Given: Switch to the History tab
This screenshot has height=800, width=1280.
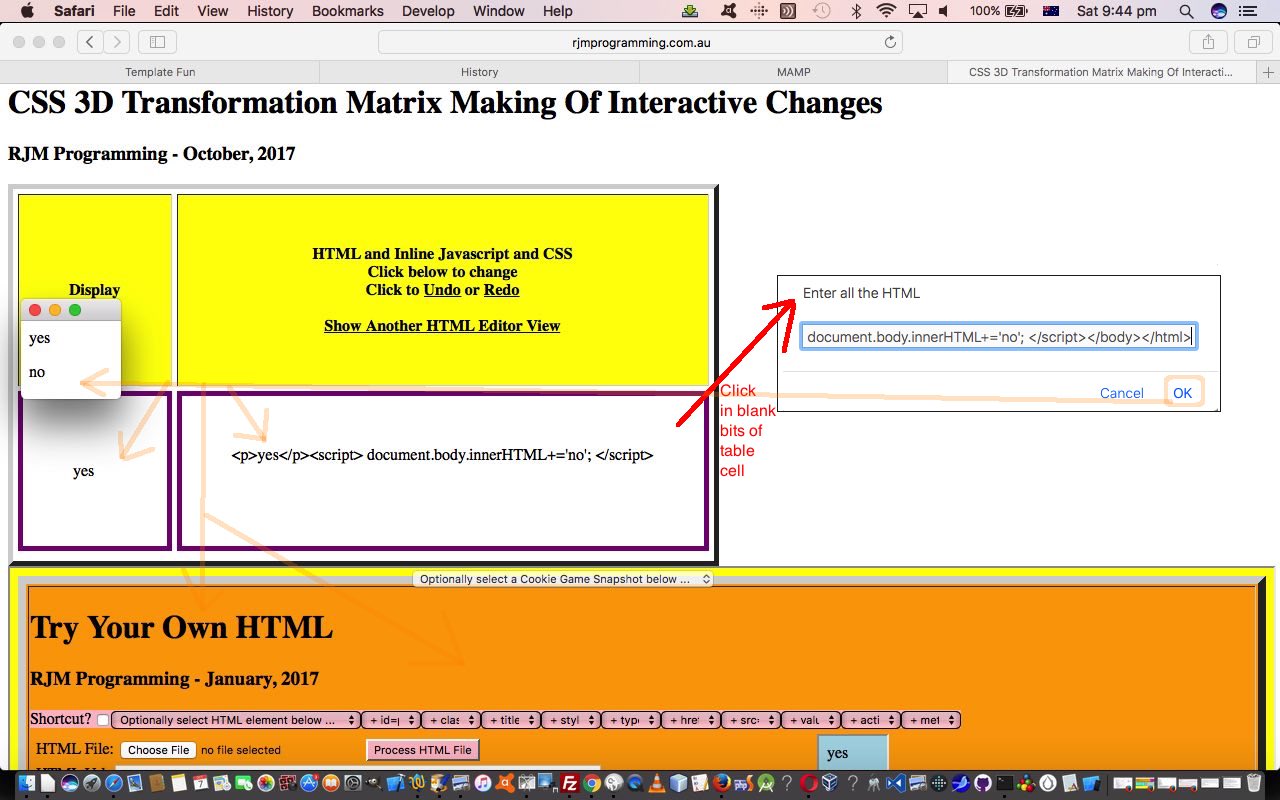Looking at the screenshot, I should pyautogui.click(x=480, y=72).
